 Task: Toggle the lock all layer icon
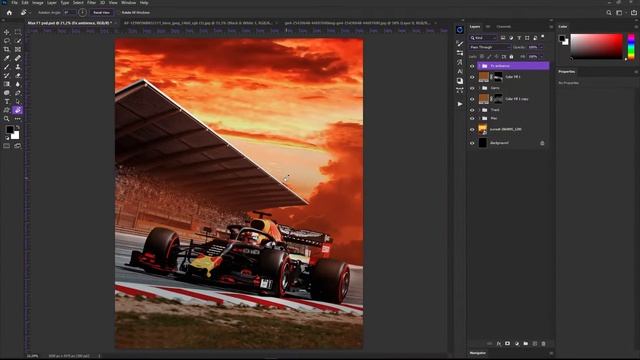click(511, 57)
